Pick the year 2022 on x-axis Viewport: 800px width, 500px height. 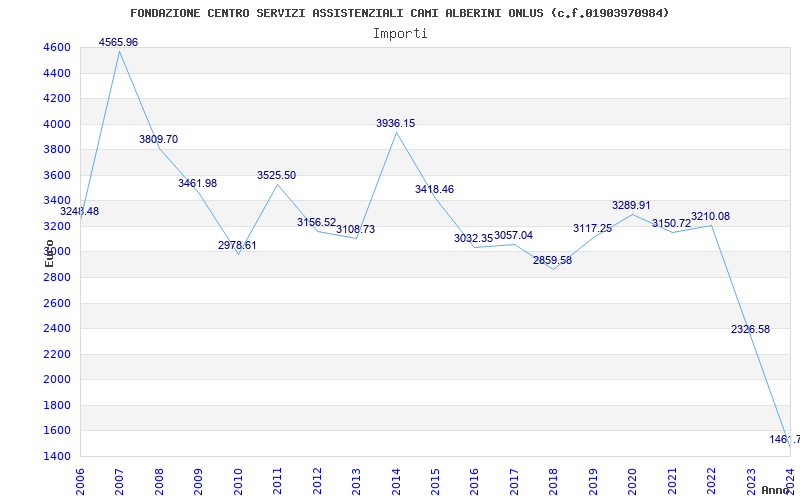coord(711,482)
